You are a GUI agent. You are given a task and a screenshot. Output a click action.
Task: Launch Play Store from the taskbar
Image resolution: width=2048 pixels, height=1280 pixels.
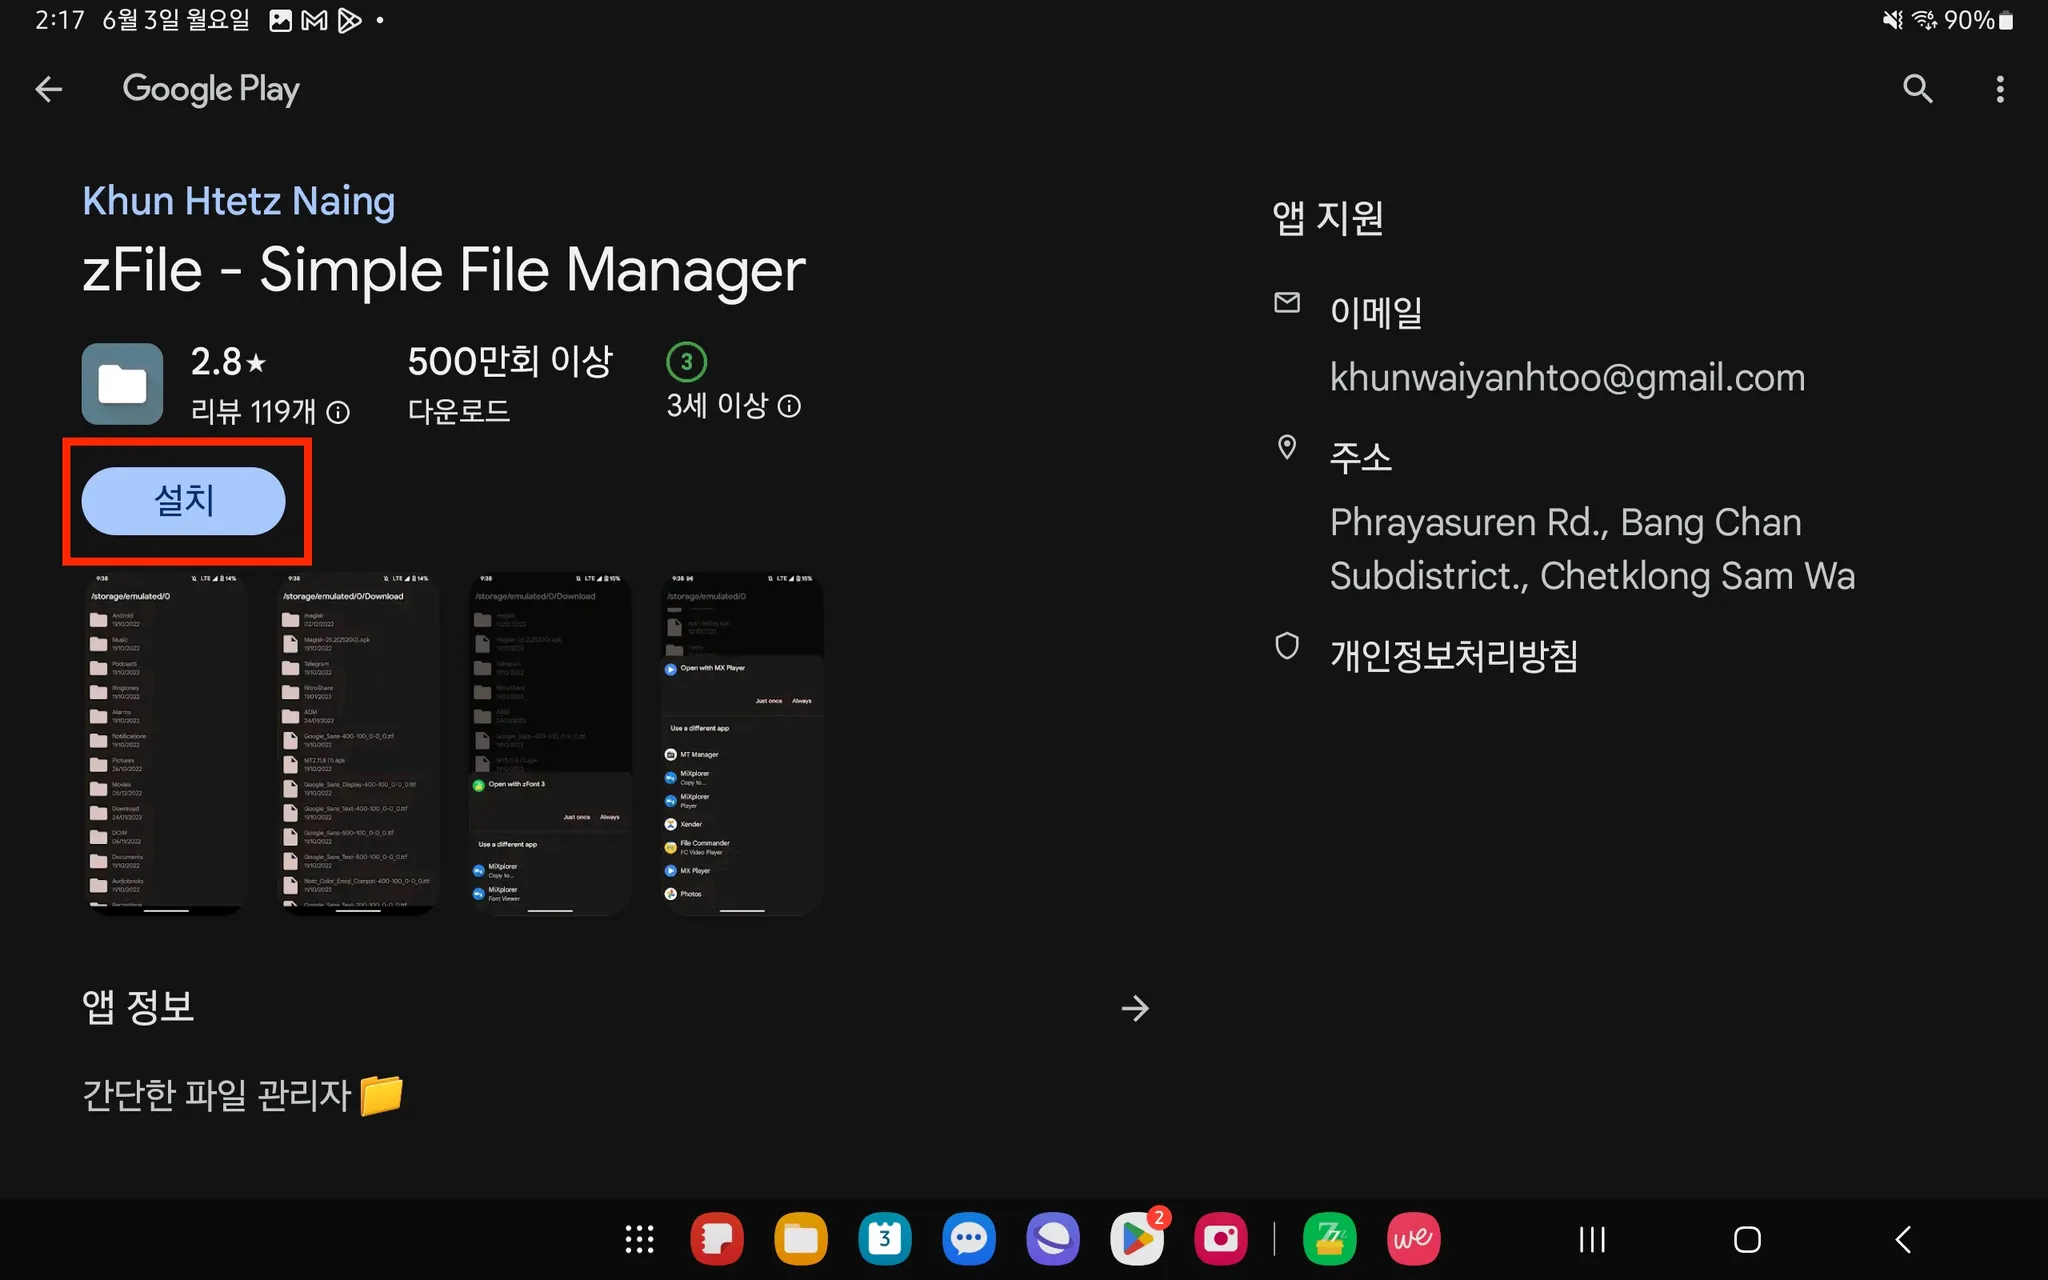1137,1239
